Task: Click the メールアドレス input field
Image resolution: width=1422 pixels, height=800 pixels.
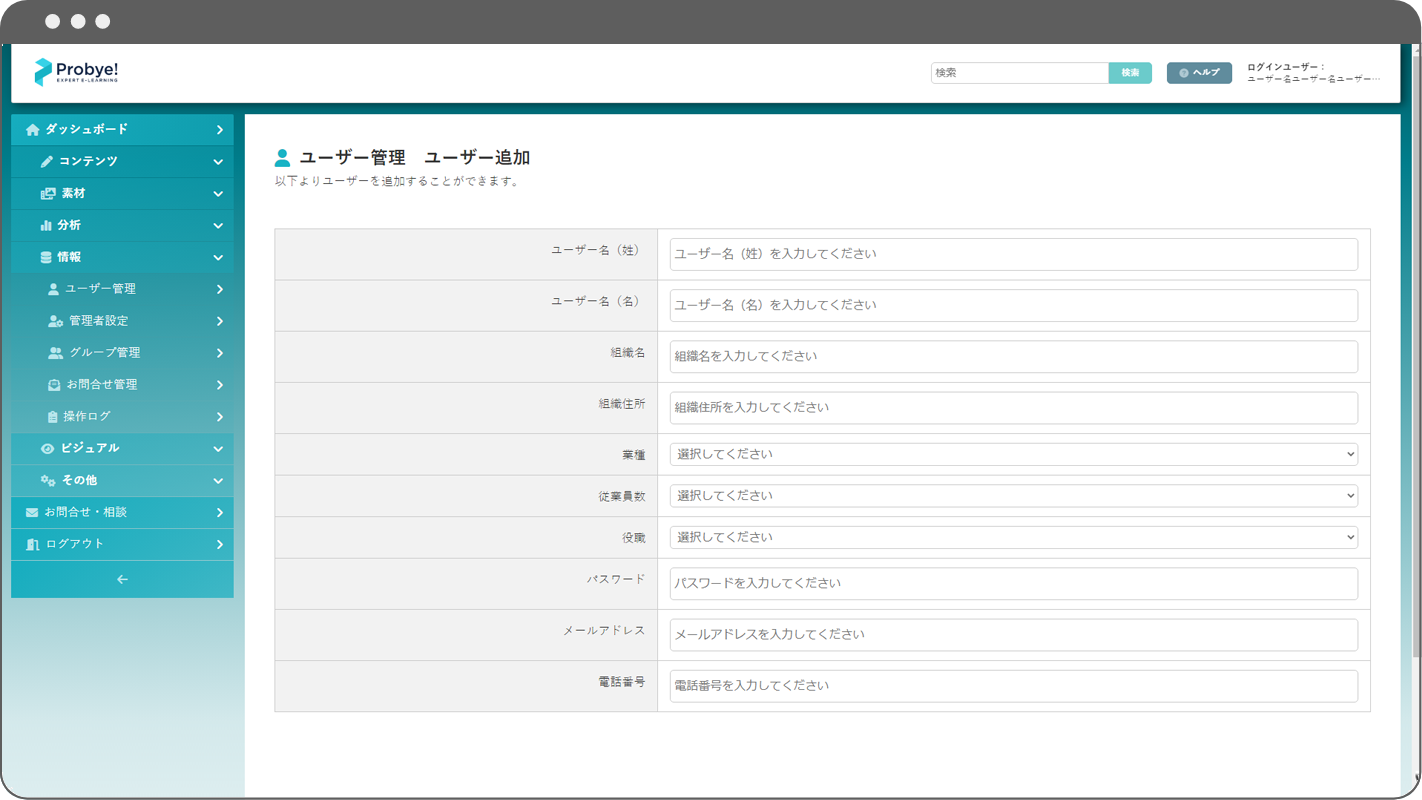Action: (x=1013, y=634)
